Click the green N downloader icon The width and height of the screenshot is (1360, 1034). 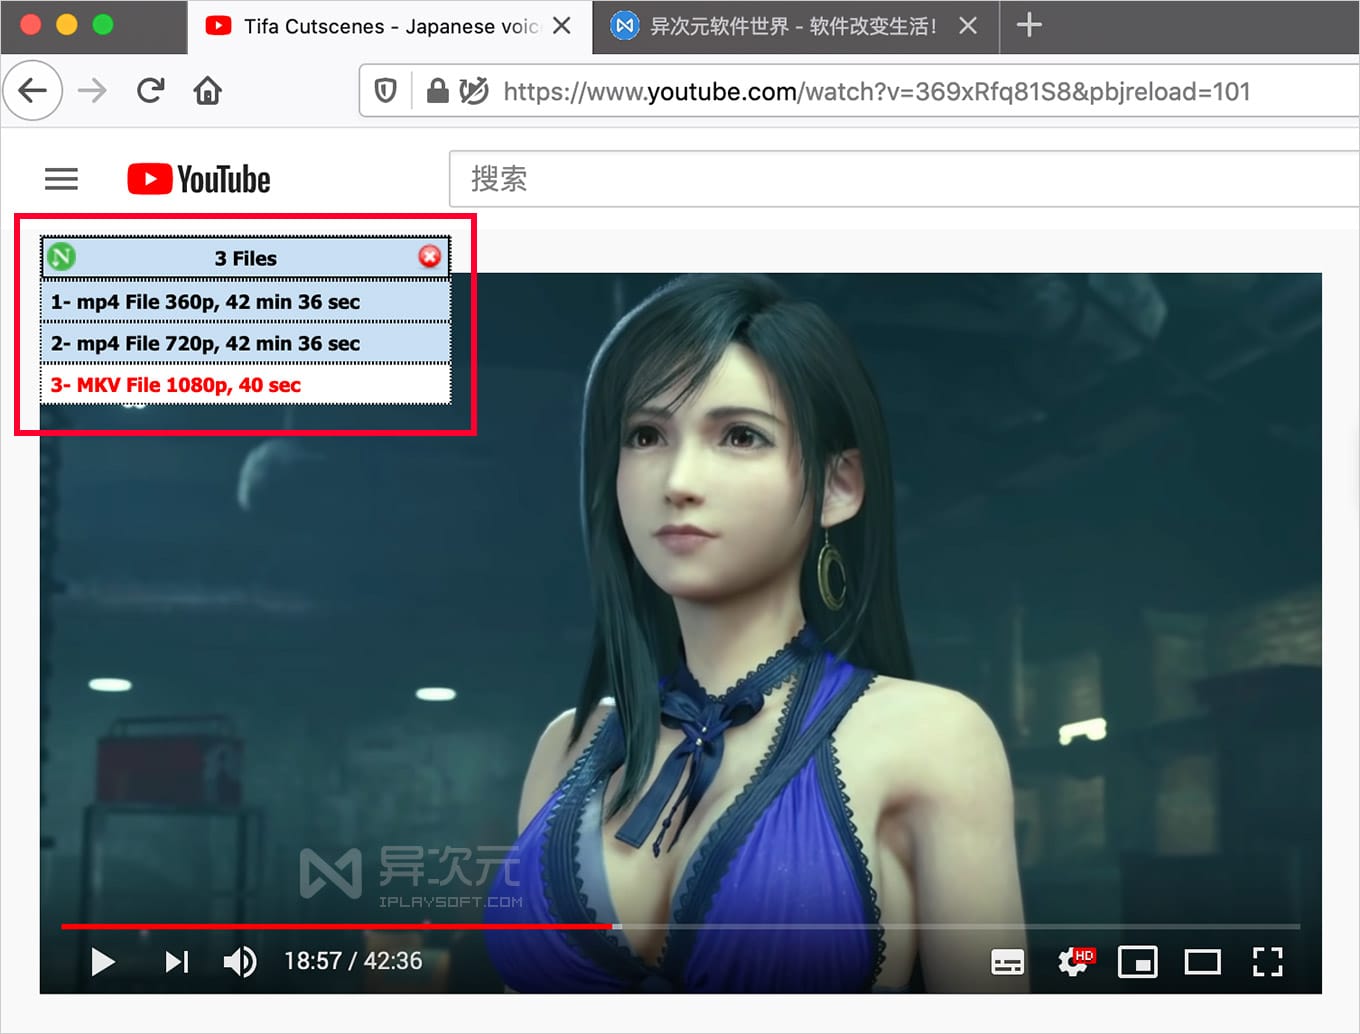(x=61, y=257)
